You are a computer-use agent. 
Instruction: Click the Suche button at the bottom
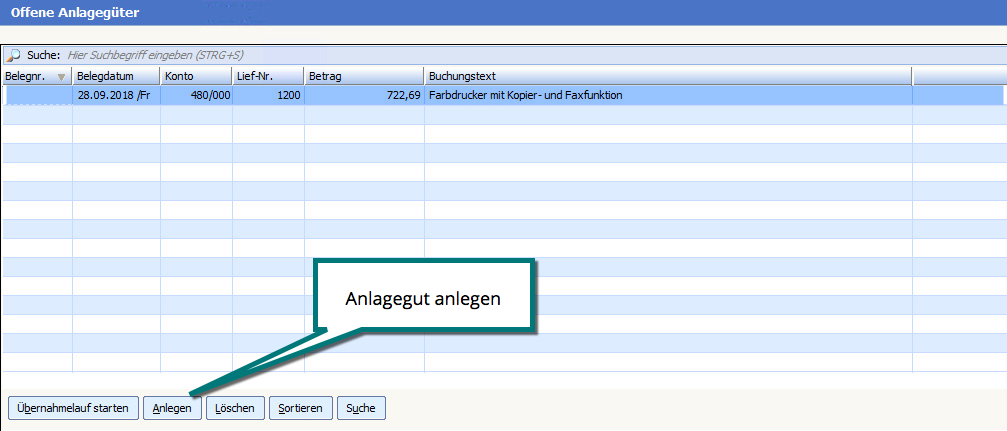tap(361, 408)
